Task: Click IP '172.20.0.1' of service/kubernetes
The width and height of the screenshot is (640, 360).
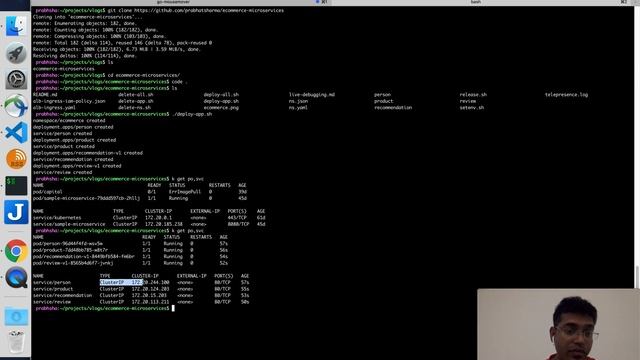Action: pyautogui.click(x=158, y=218)
